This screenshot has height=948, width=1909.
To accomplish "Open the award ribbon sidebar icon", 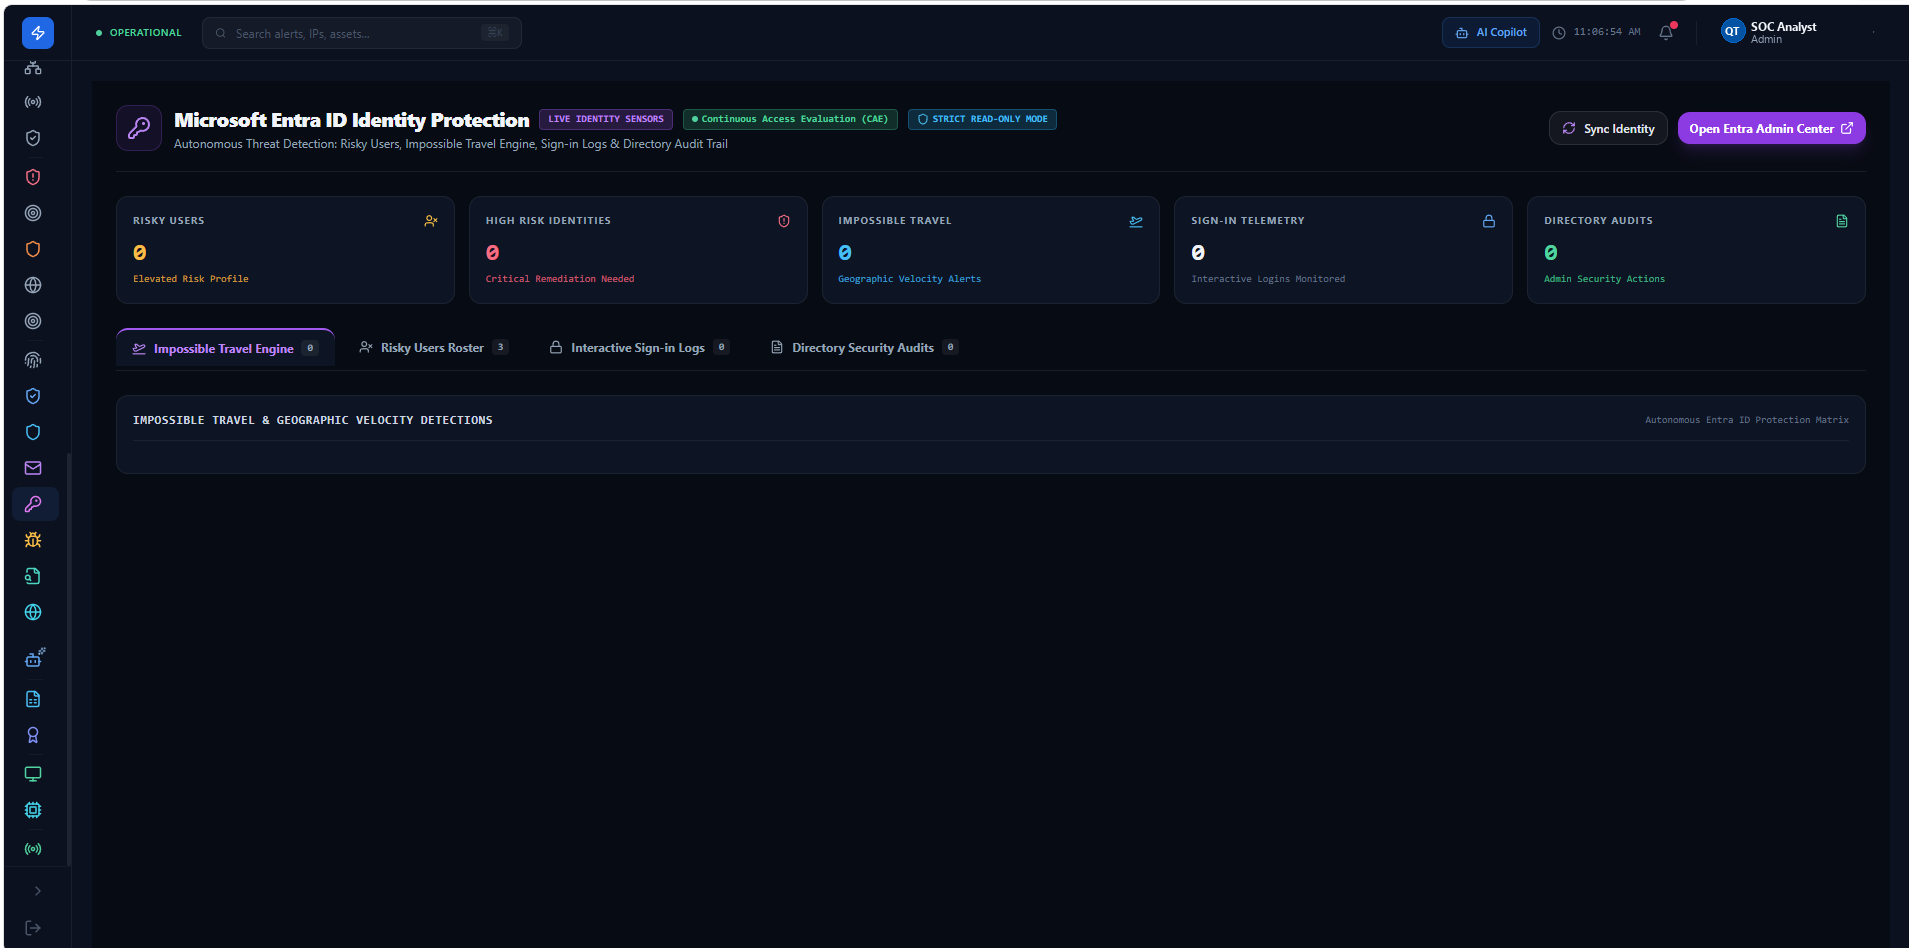I will (33, 735).
